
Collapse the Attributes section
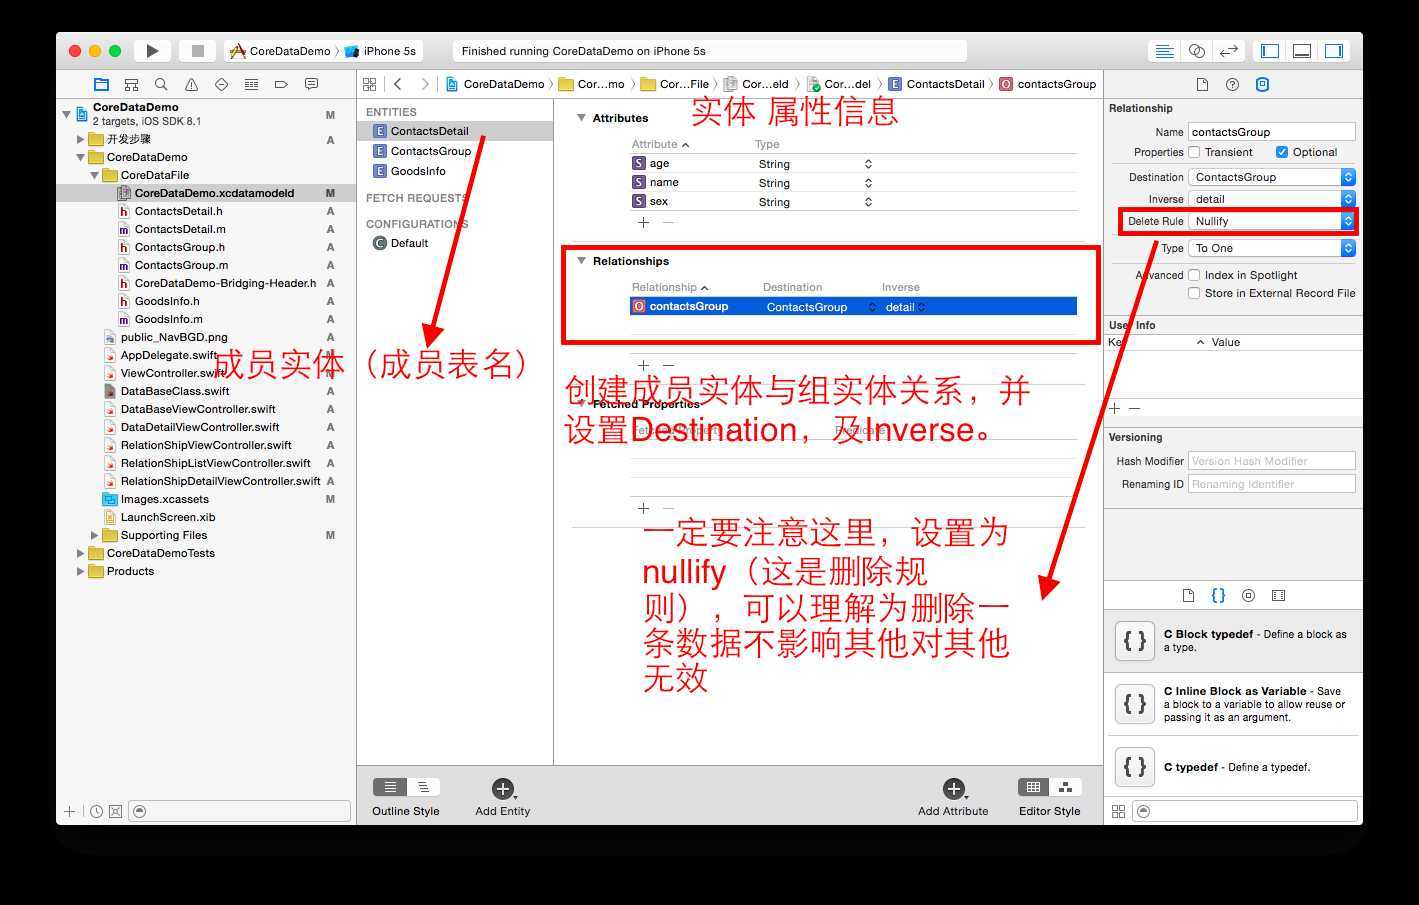point(581,118)
